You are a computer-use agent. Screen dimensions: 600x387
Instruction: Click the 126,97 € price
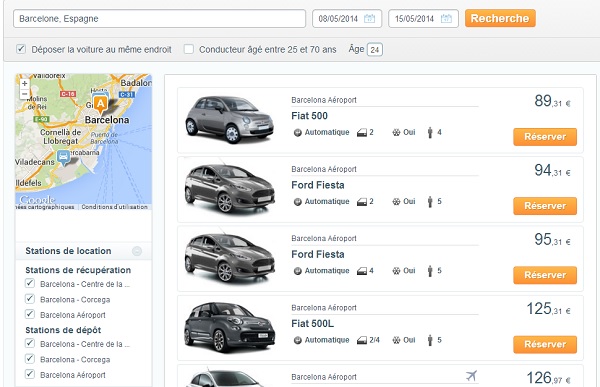click(548, 378)
